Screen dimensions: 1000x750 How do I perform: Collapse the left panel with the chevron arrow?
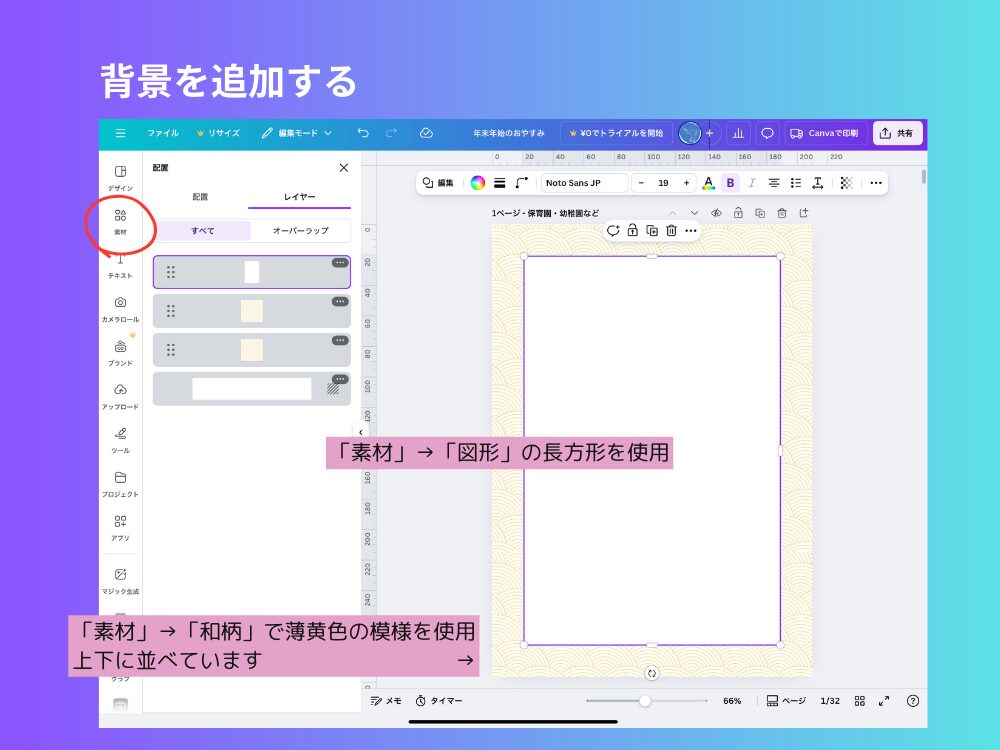coord(361,430)
